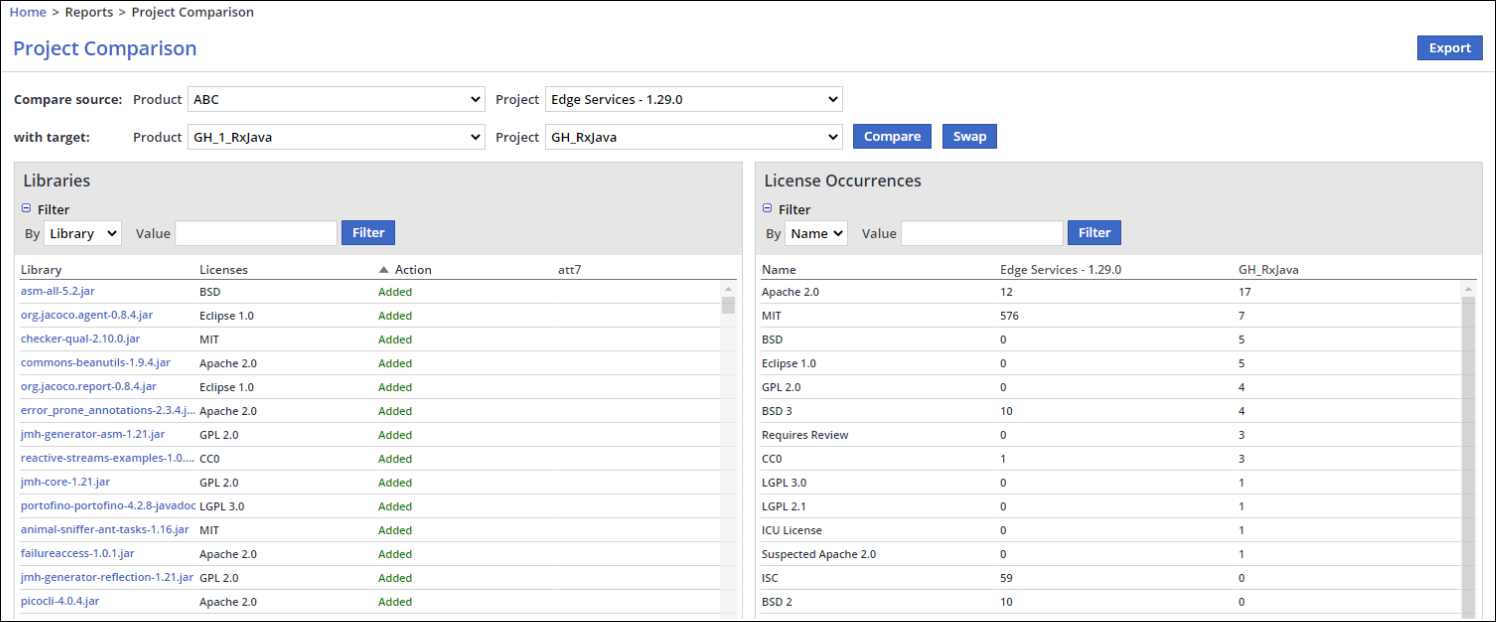
Task: Open target Product dropdown GH_1_RxJava
Action: (336, 137)
